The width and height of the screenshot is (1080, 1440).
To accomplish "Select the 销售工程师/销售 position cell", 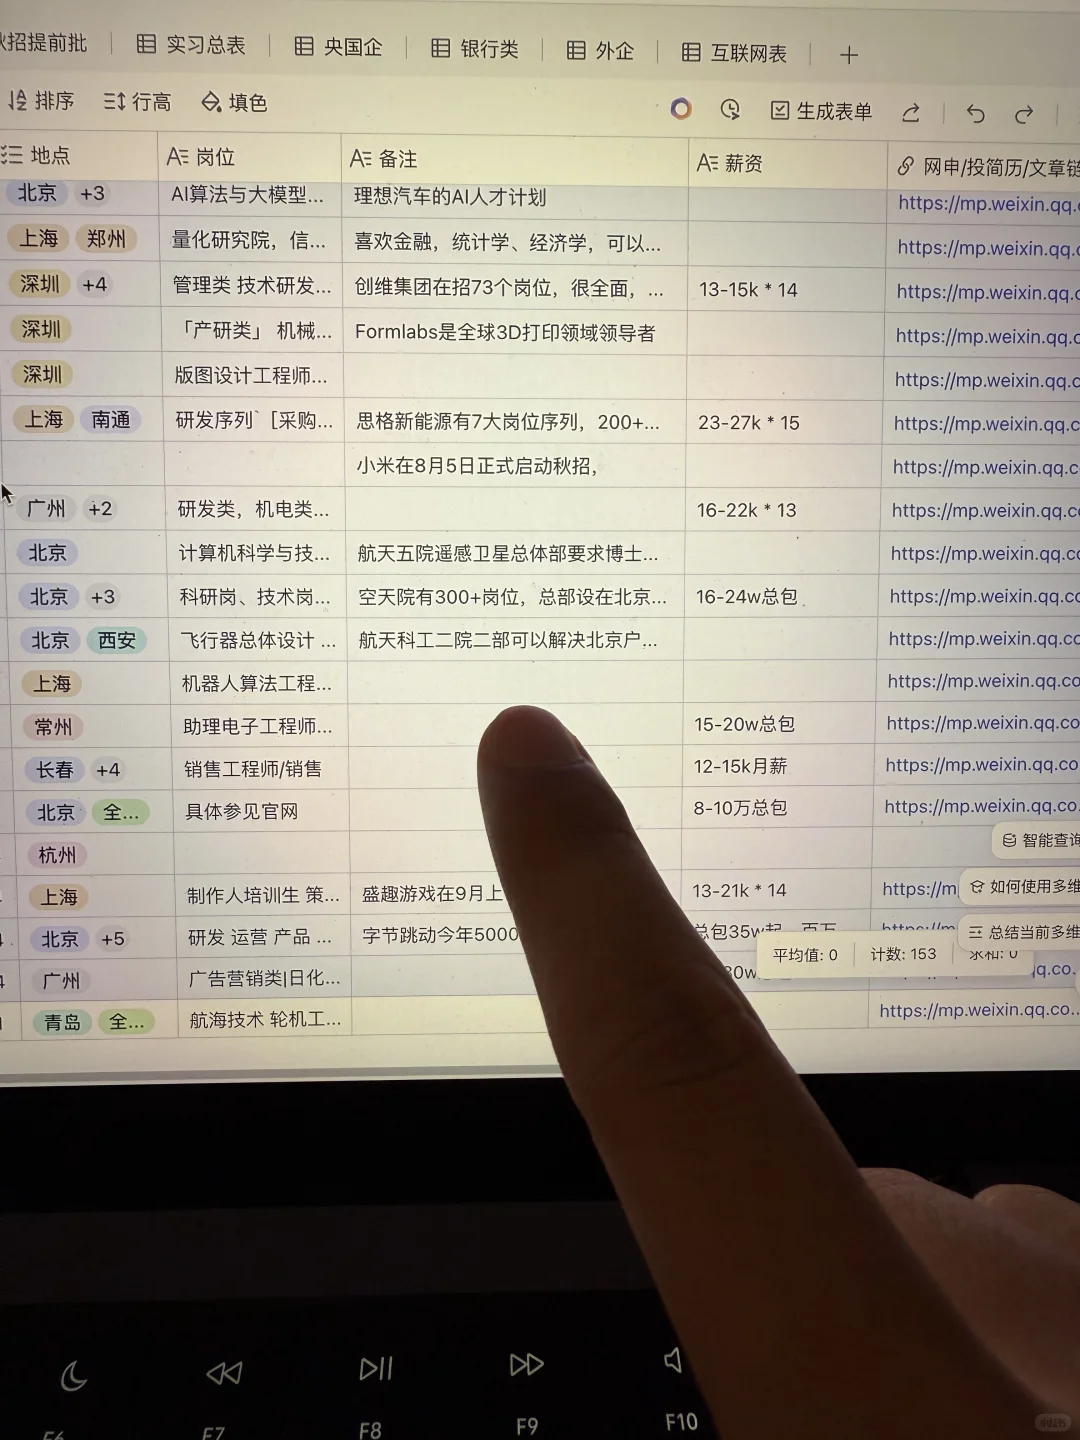I will coord(260,768).
